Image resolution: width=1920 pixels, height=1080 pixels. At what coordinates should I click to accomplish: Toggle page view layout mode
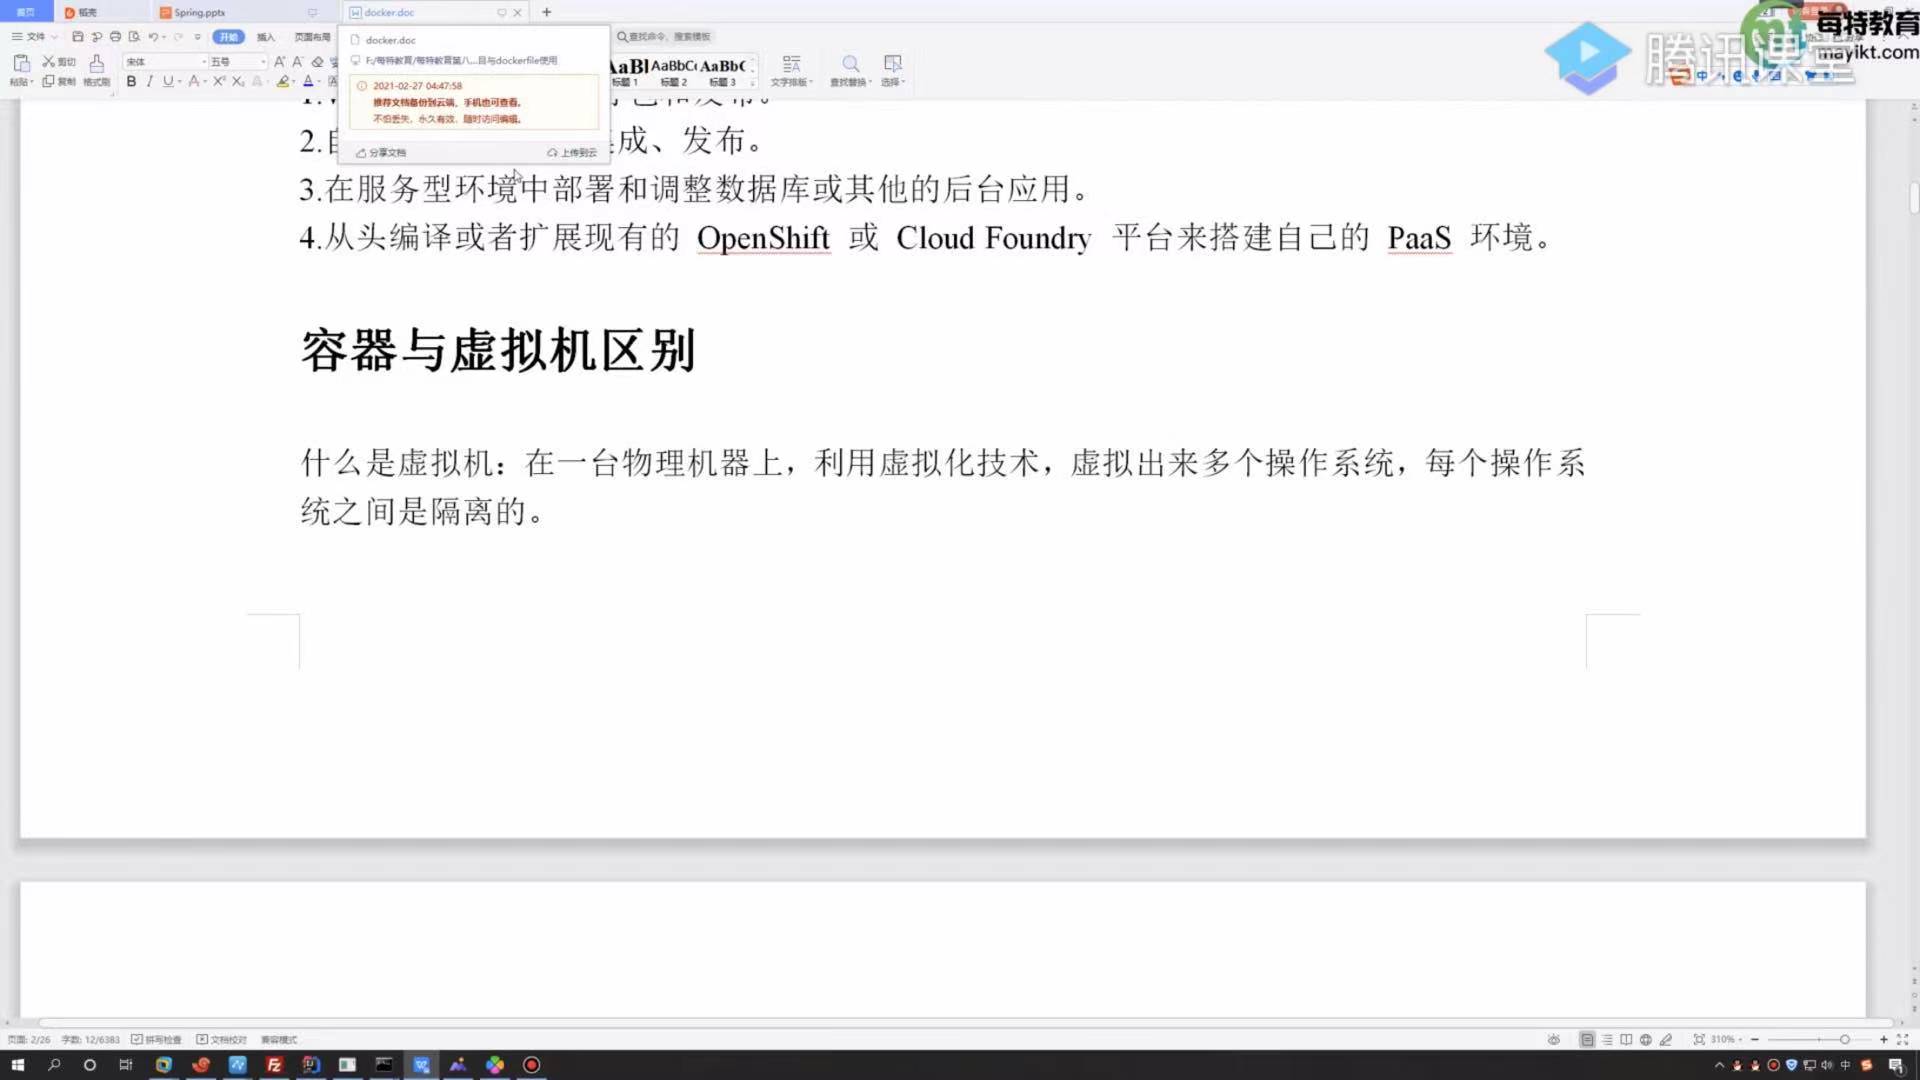[1587, 1040]
